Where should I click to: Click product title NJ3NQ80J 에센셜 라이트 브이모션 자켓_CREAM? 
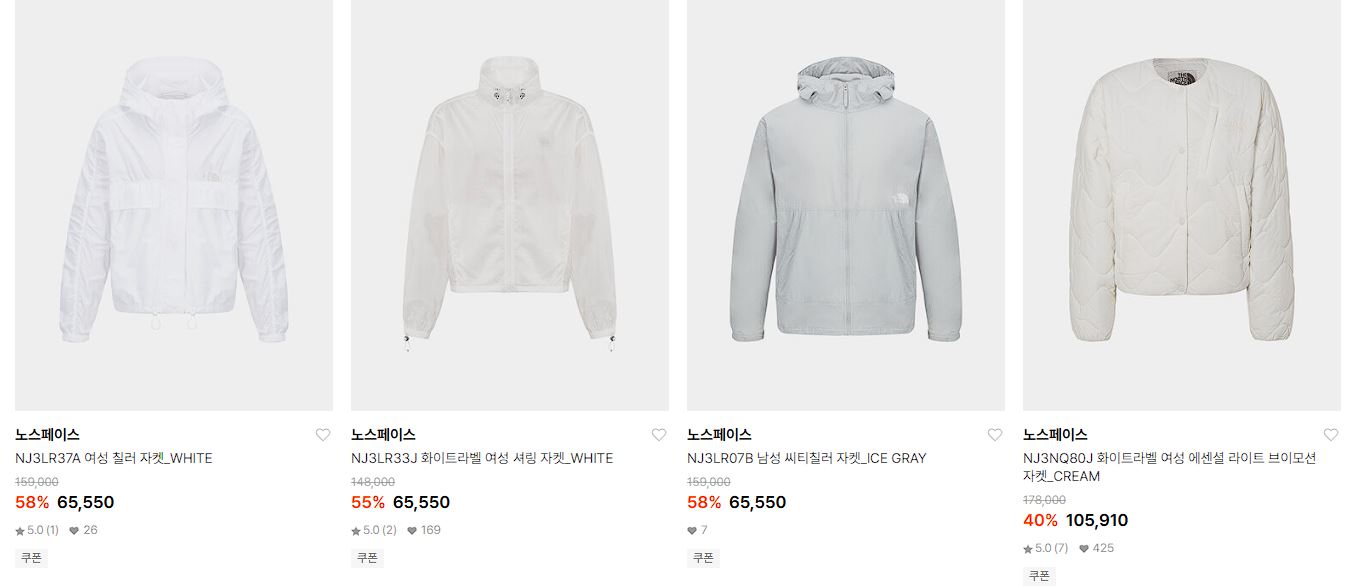click(1169, 467)
